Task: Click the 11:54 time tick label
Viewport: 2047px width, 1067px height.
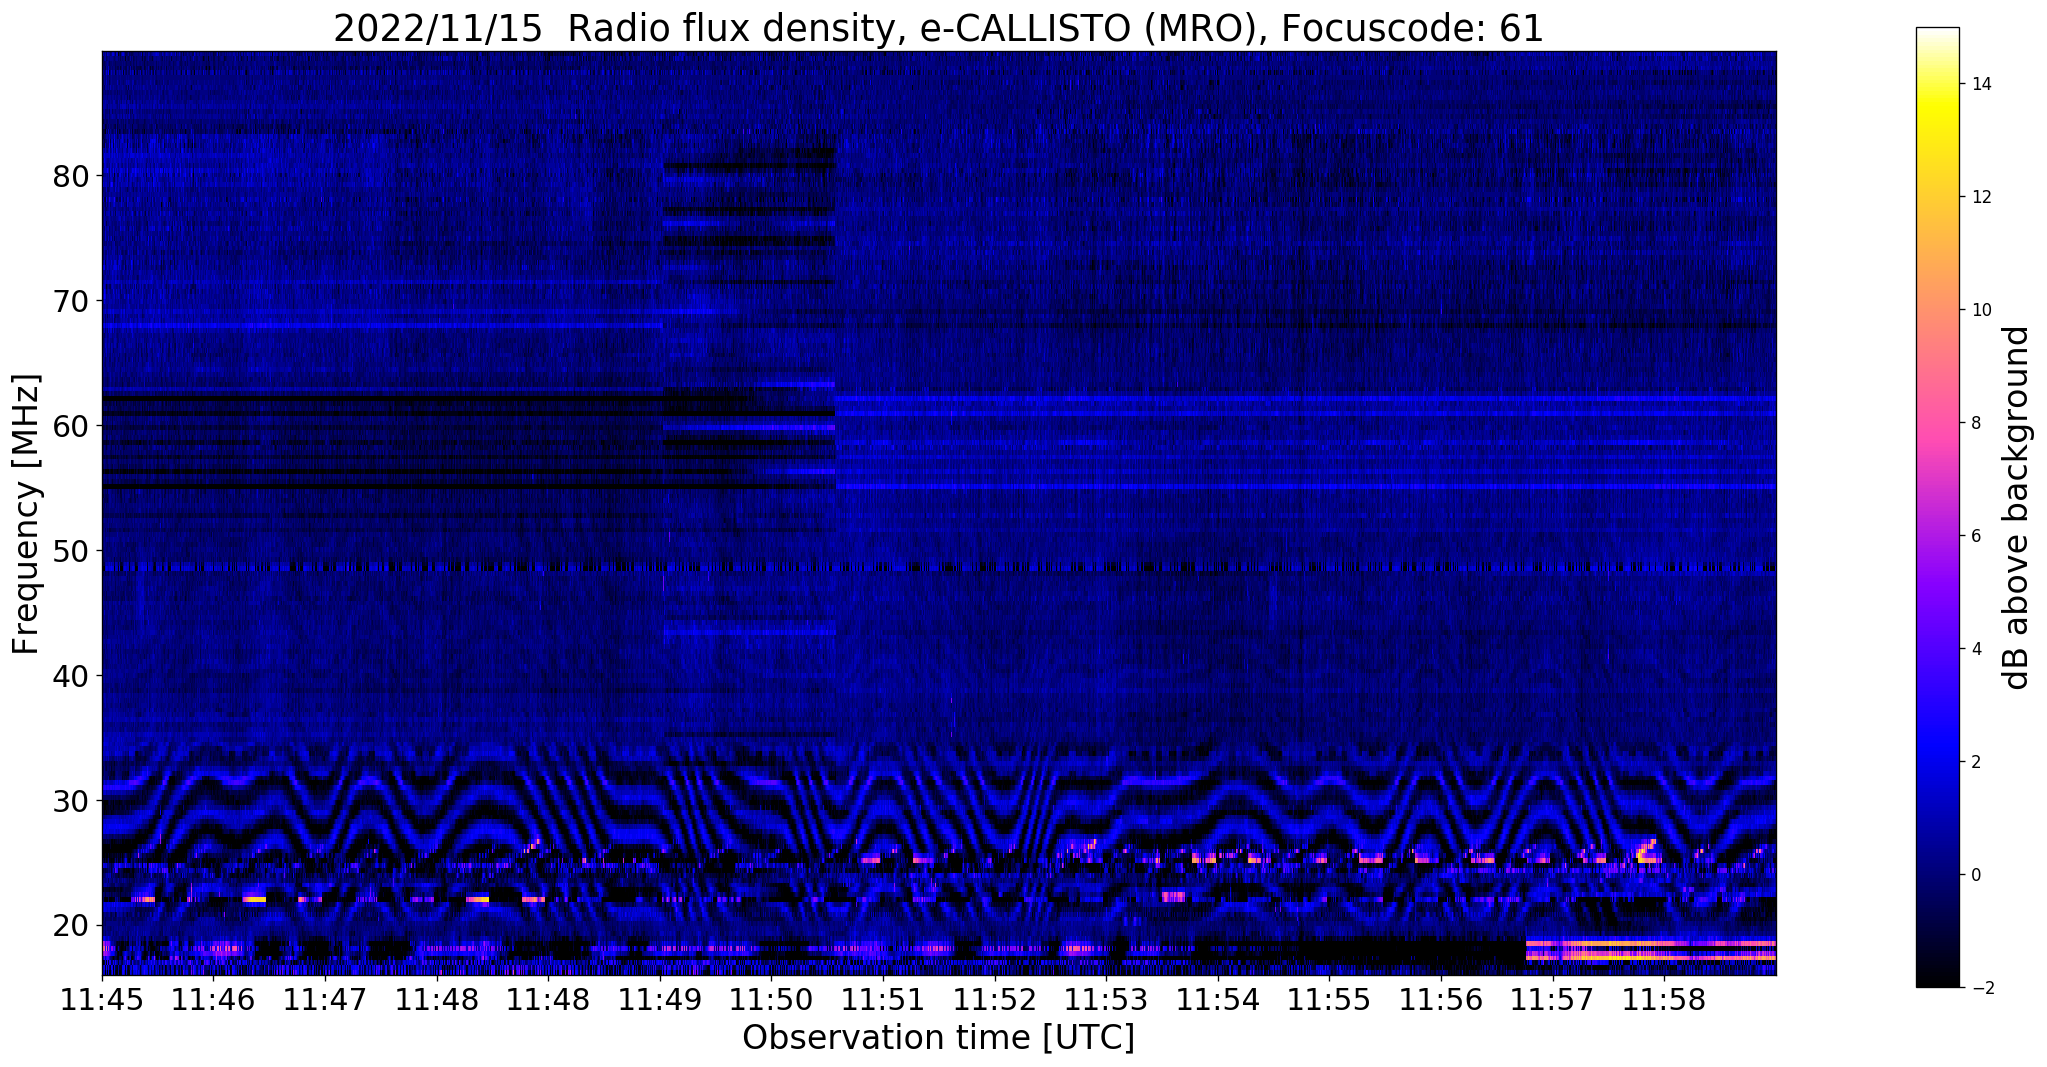Action: [1217, 1000]
